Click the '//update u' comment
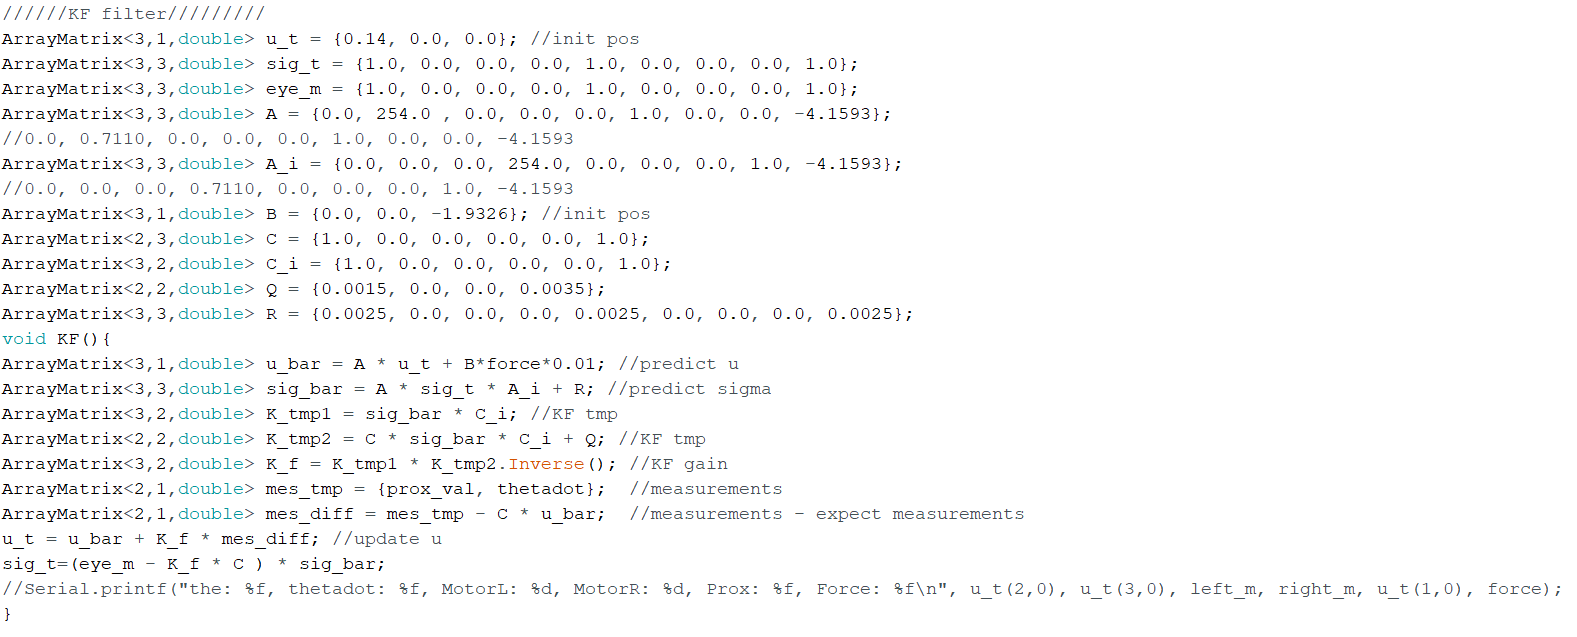 point(387,539)
